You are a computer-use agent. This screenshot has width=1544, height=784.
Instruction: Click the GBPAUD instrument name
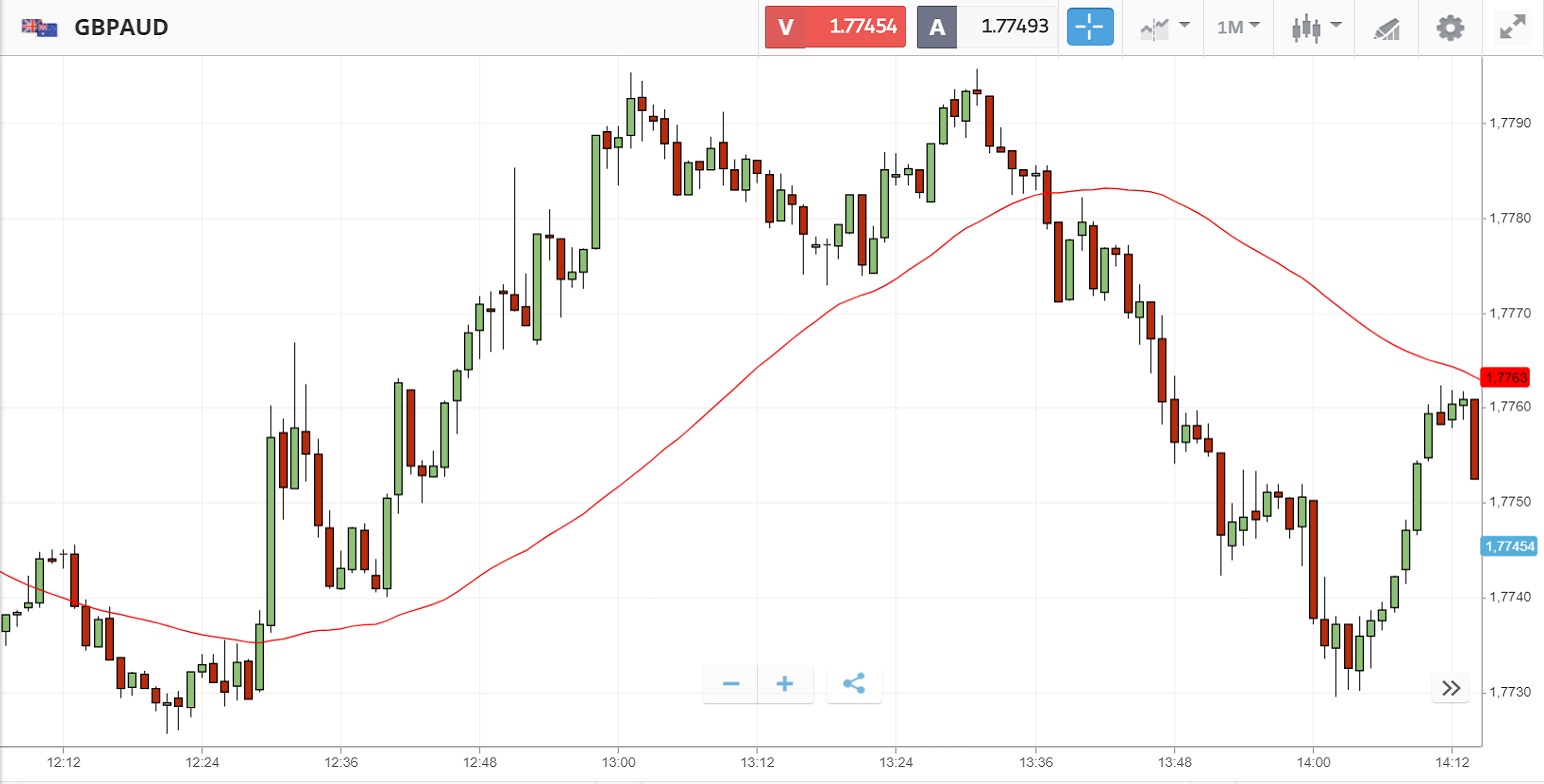pos(121,27)
